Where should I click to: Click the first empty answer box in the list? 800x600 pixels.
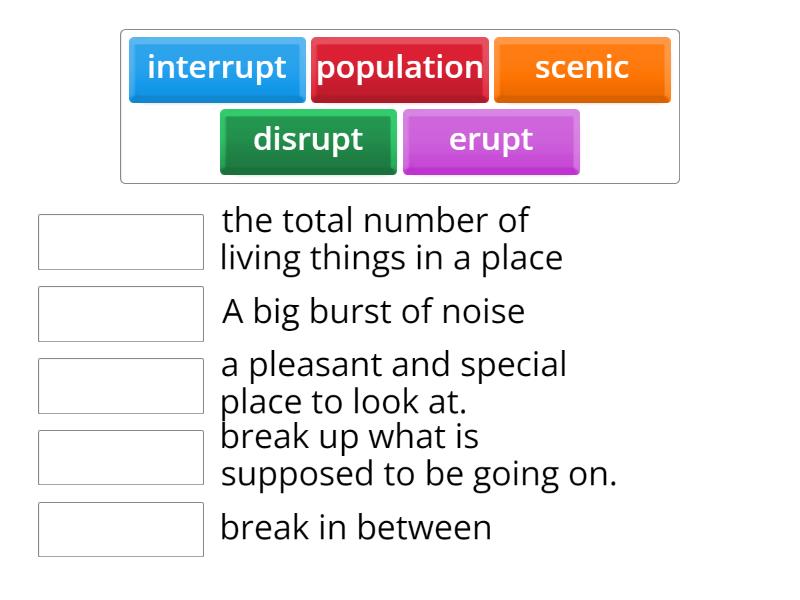coord(121,242)
